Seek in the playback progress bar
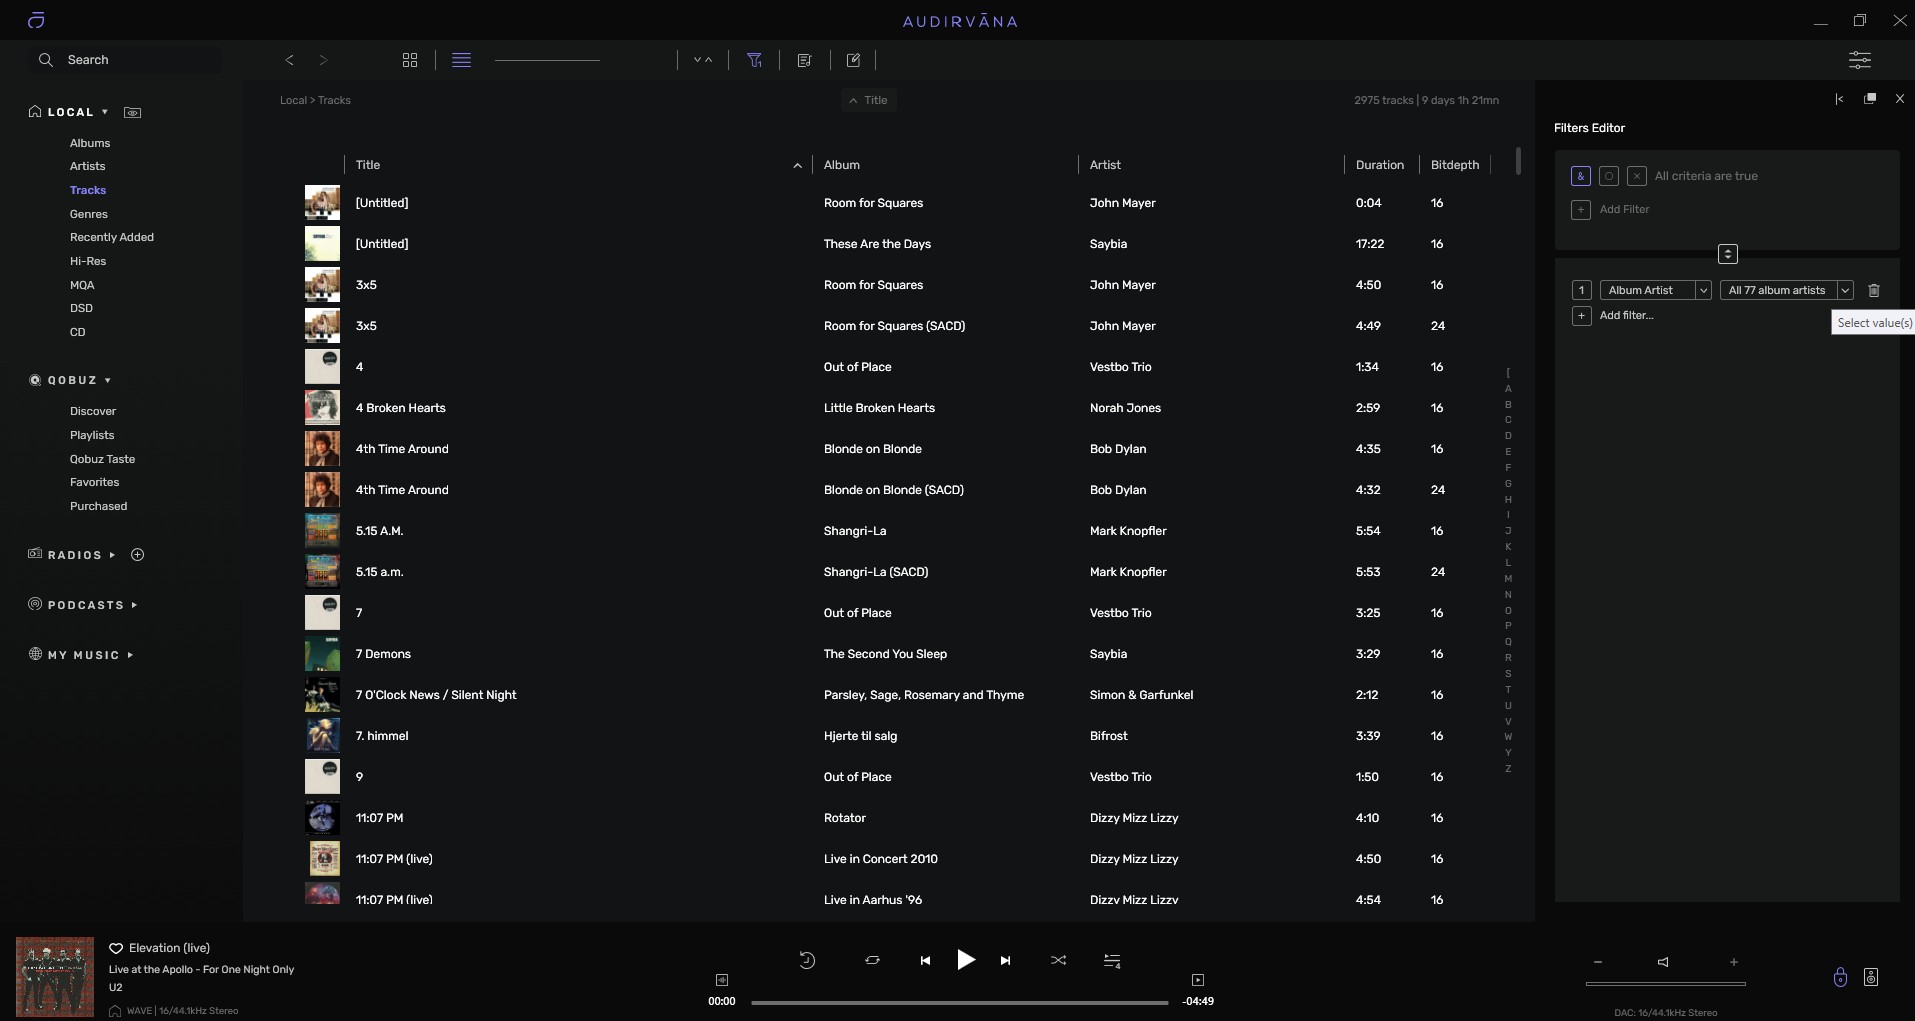 [x=959, y=1002]
